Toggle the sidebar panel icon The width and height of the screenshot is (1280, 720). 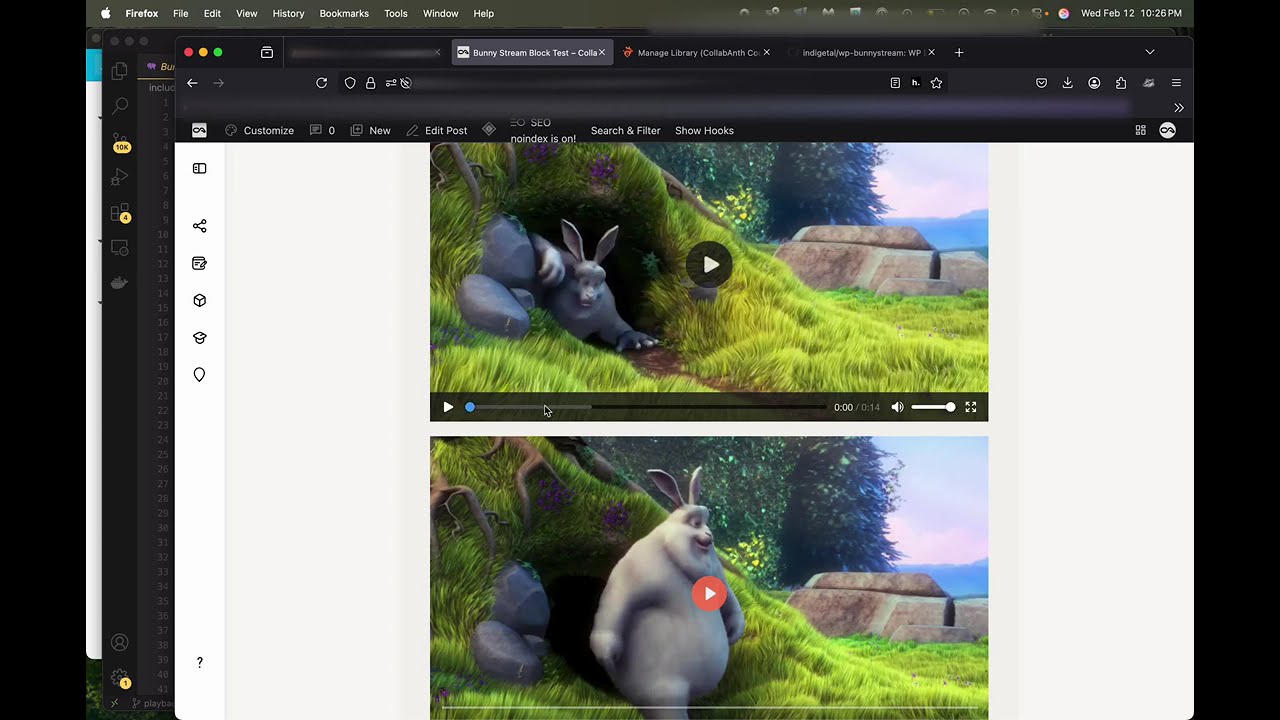click(199, 169)
